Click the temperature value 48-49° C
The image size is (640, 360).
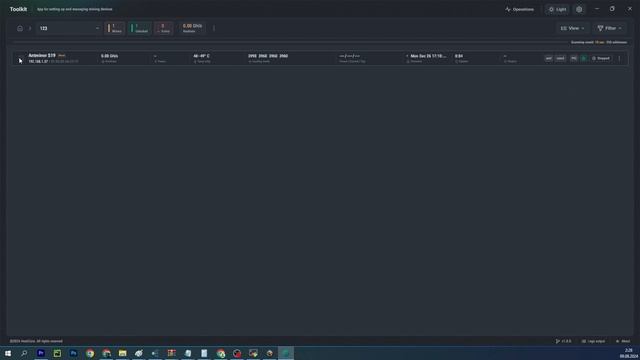201,56
